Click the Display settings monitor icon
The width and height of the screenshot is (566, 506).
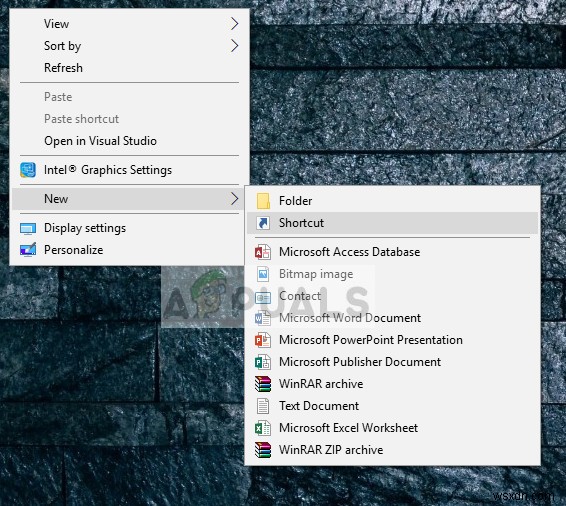[x=28, y=228]
